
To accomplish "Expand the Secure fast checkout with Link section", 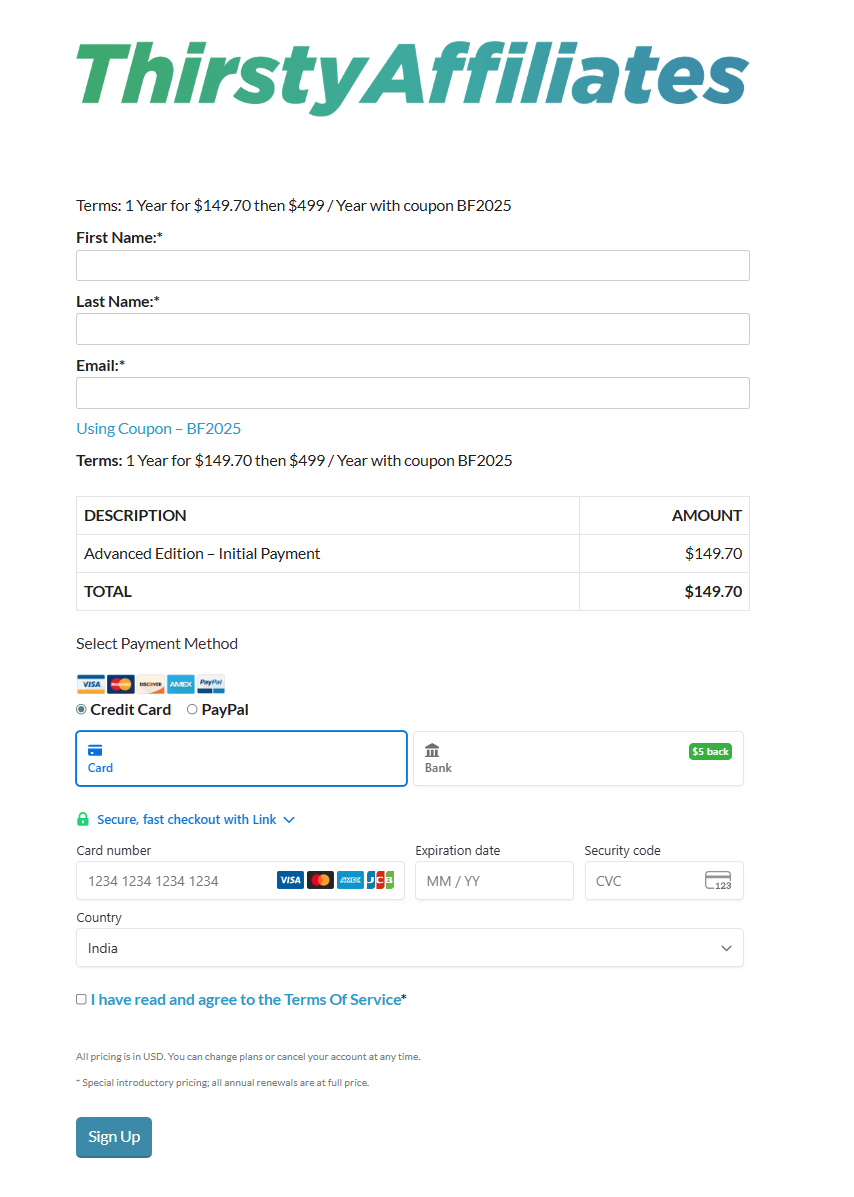I will [x=290, y=819].
